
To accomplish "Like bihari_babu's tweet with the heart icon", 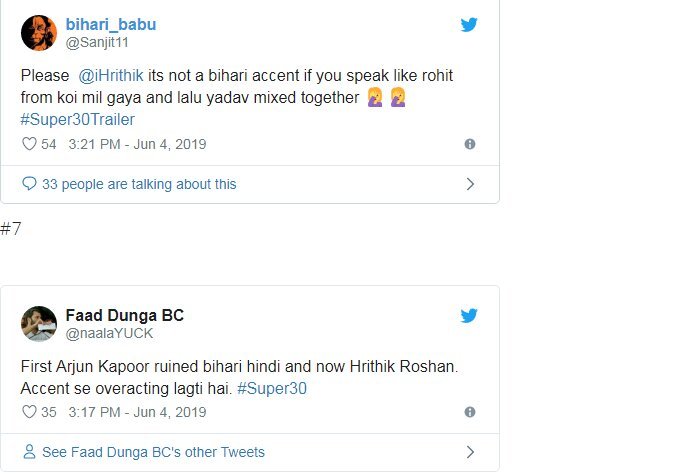I will (29, 144).
